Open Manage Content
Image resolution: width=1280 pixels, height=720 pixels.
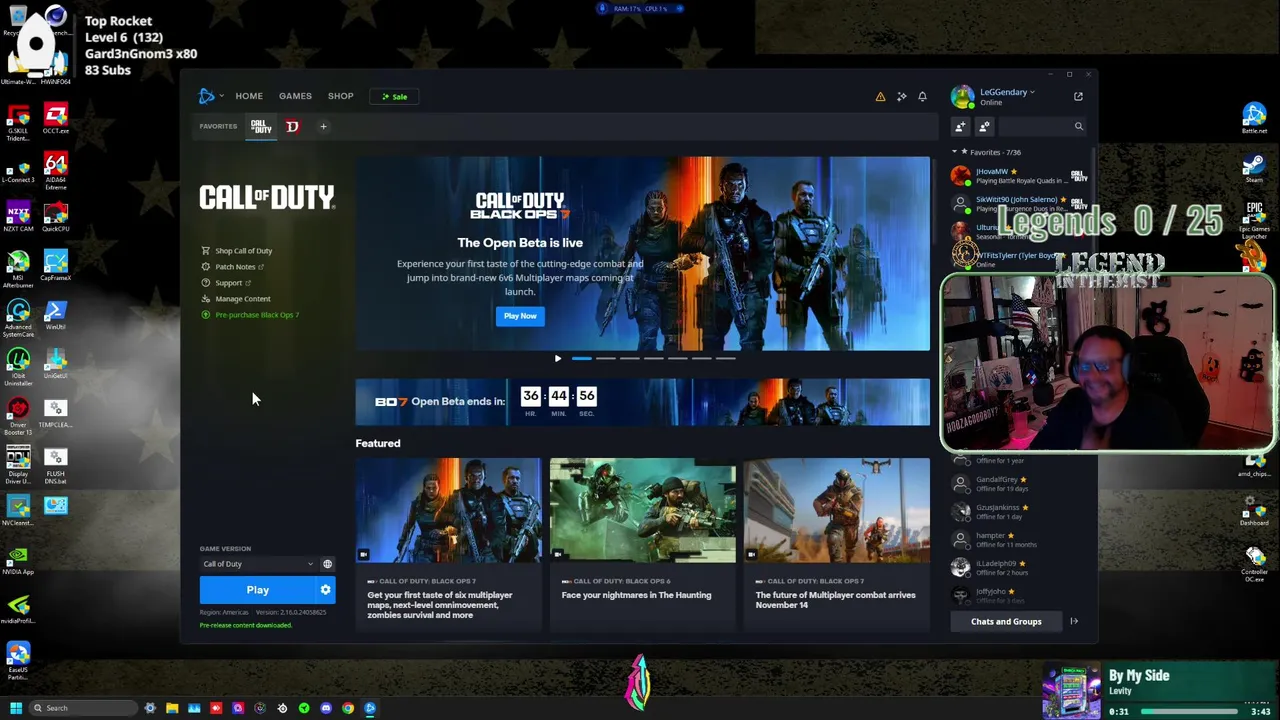click(236, 299)
